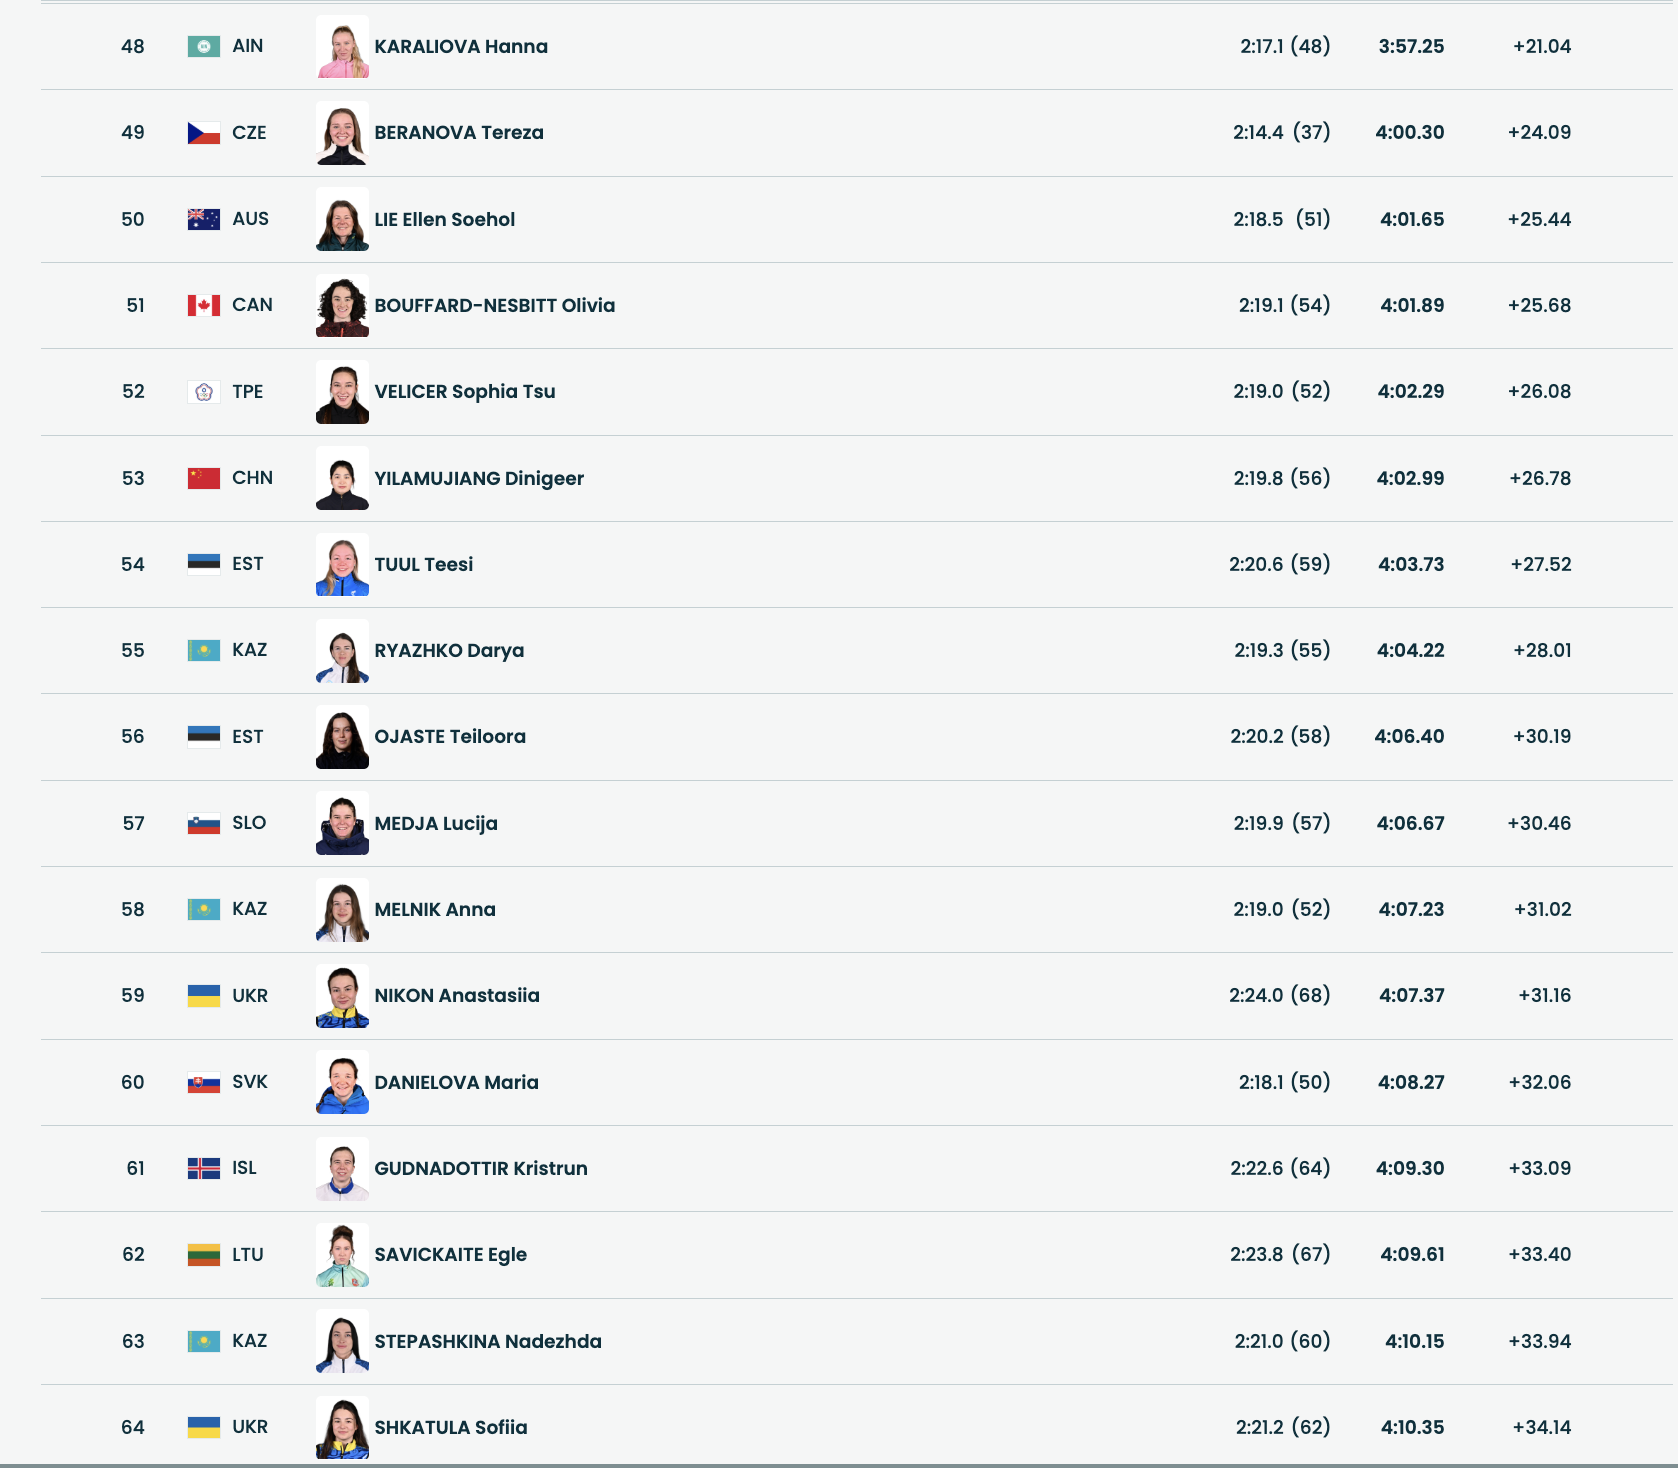Click MEDJA Lucija's finish time 4:06.67

pyautogui.click(x=1410, y=823)
